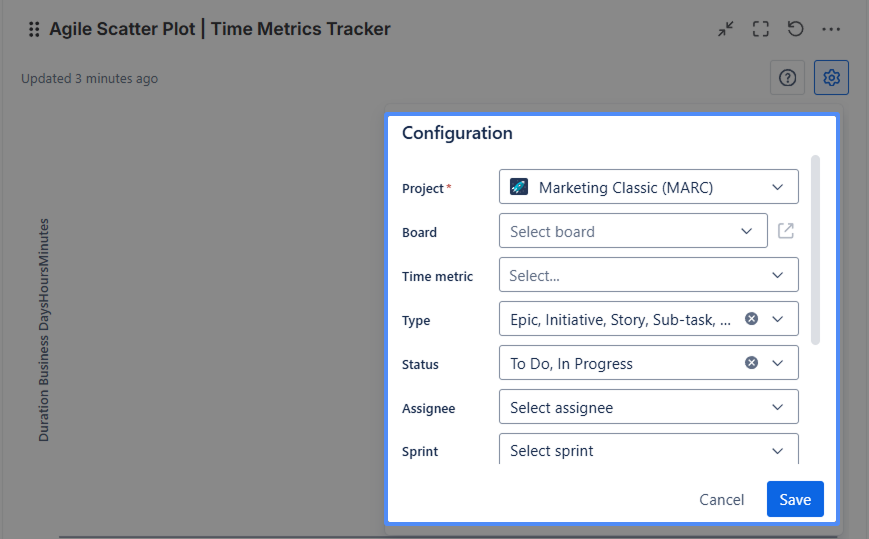
Task: Clear the selected Status values
Action: (x=751, y=363)
